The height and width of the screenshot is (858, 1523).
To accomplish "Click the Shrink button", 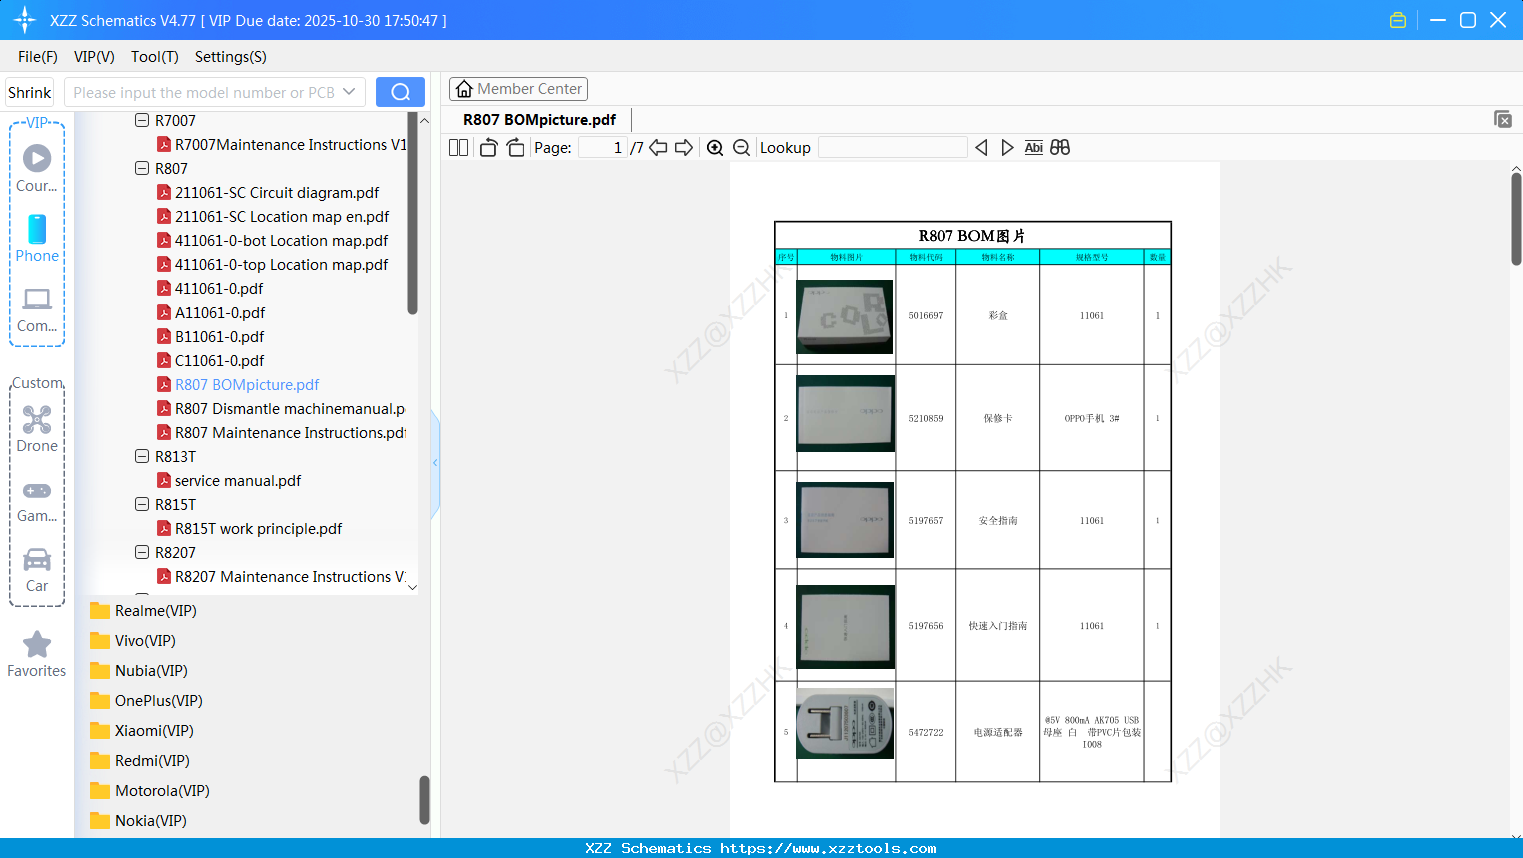I will click(30, 92).
